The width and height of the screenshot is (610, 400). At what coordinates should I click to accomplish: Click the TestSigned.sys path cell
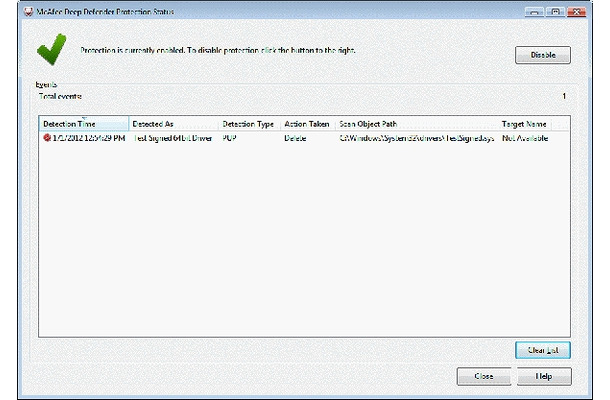[x=417, y=138]
